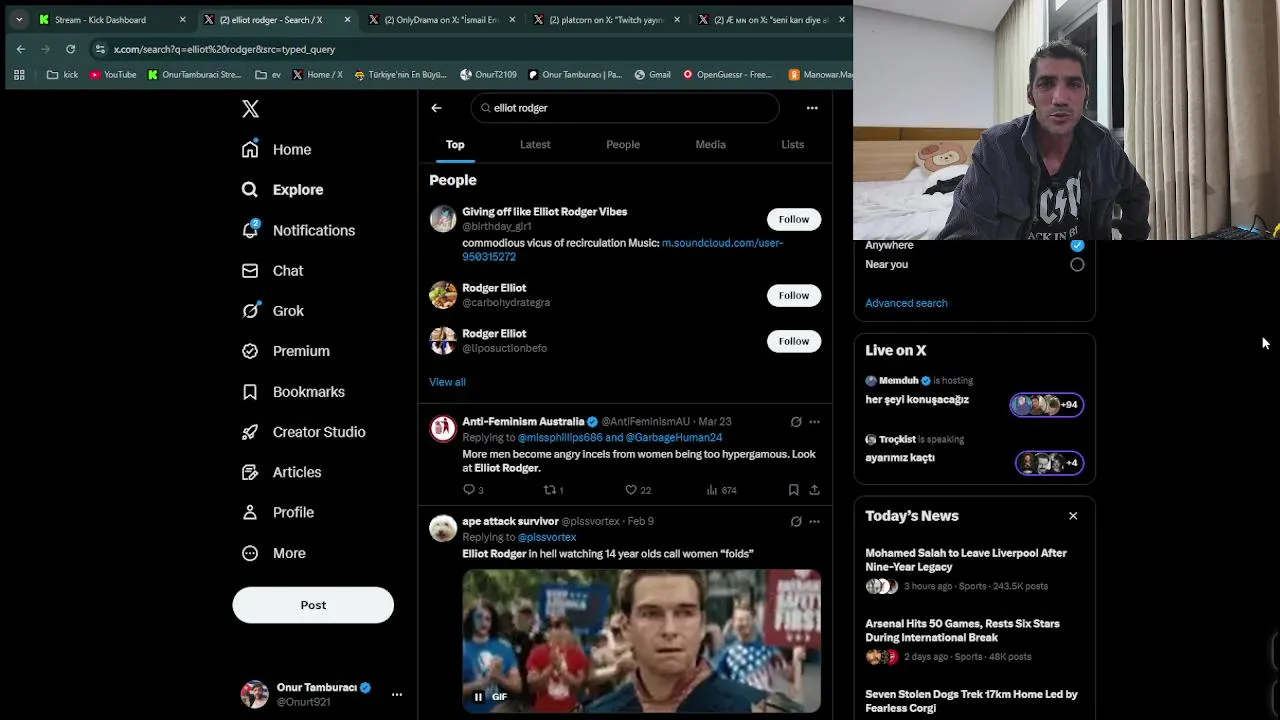Reload the browser page

click(70, 49)
